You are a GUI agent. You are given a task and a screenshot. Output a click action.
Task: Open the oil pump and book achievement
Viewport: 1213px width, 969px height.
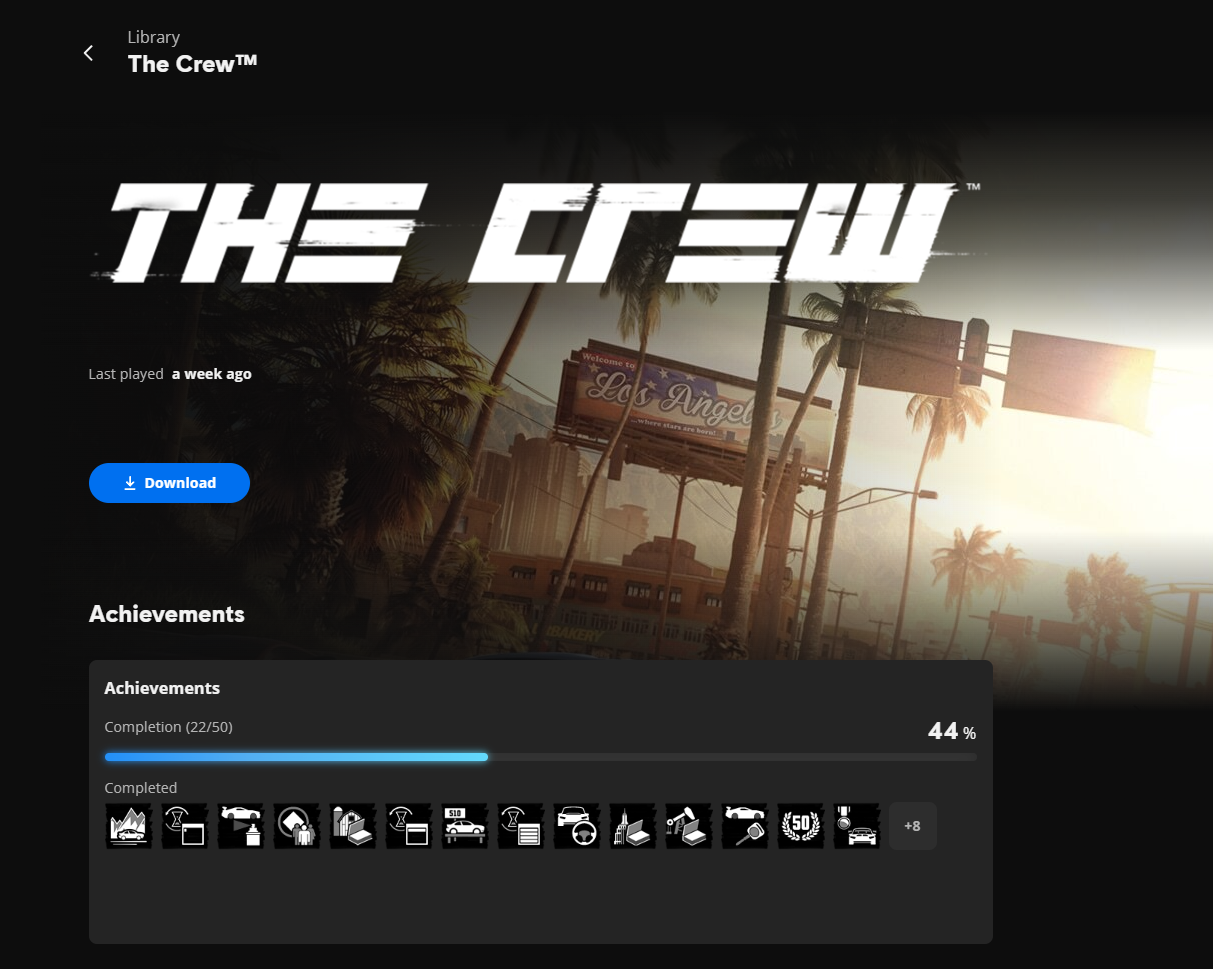click(689, 826)
